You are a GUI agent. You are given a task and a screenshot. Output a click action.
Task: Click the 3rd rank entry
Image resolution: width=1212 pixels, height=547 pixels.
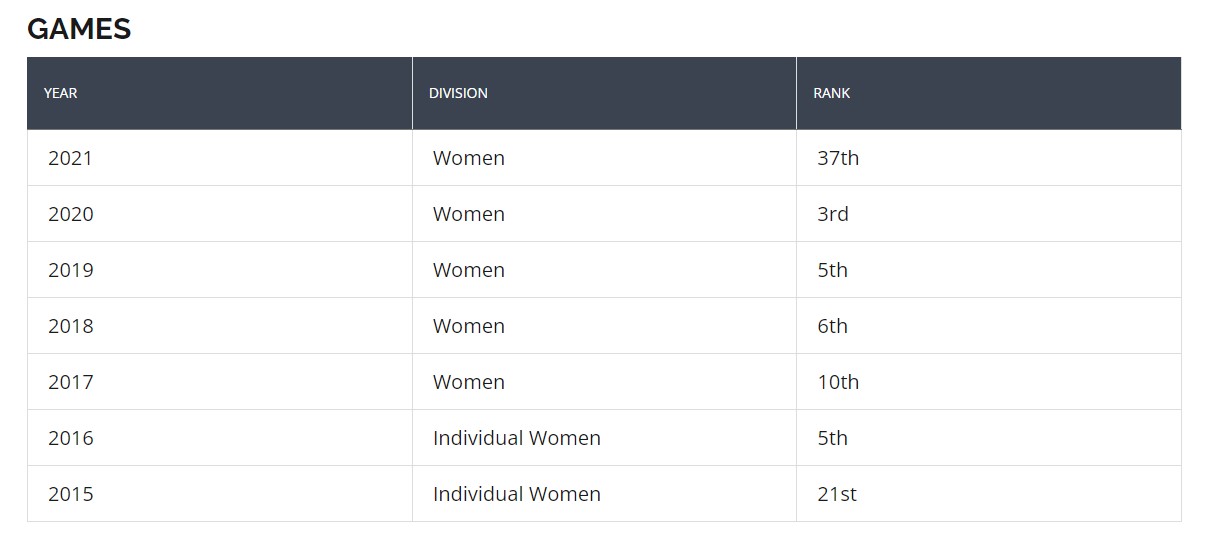point(833,214)
